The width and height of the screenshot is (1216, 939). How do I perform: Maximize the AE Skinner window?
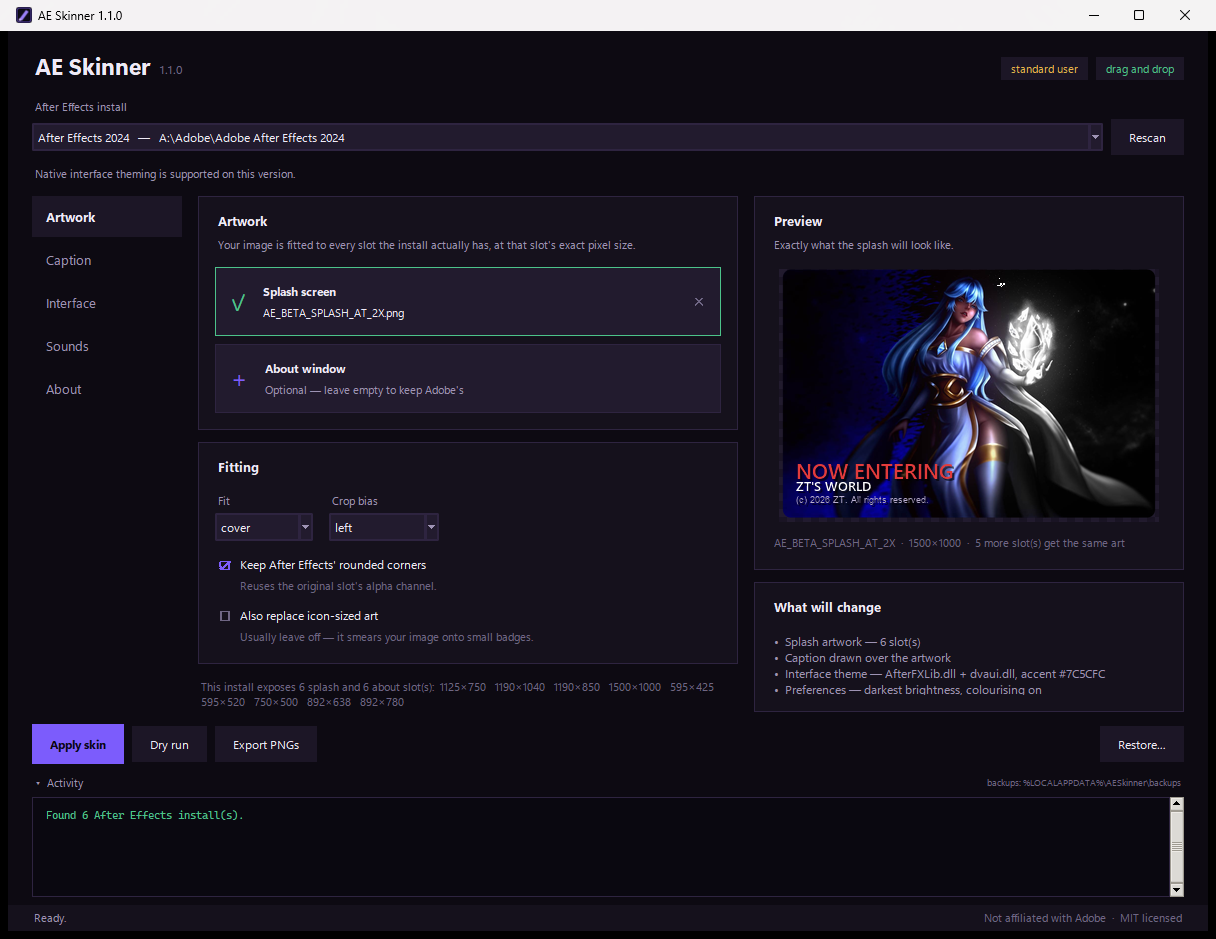pyautogui.click(x=1139, y=15)
